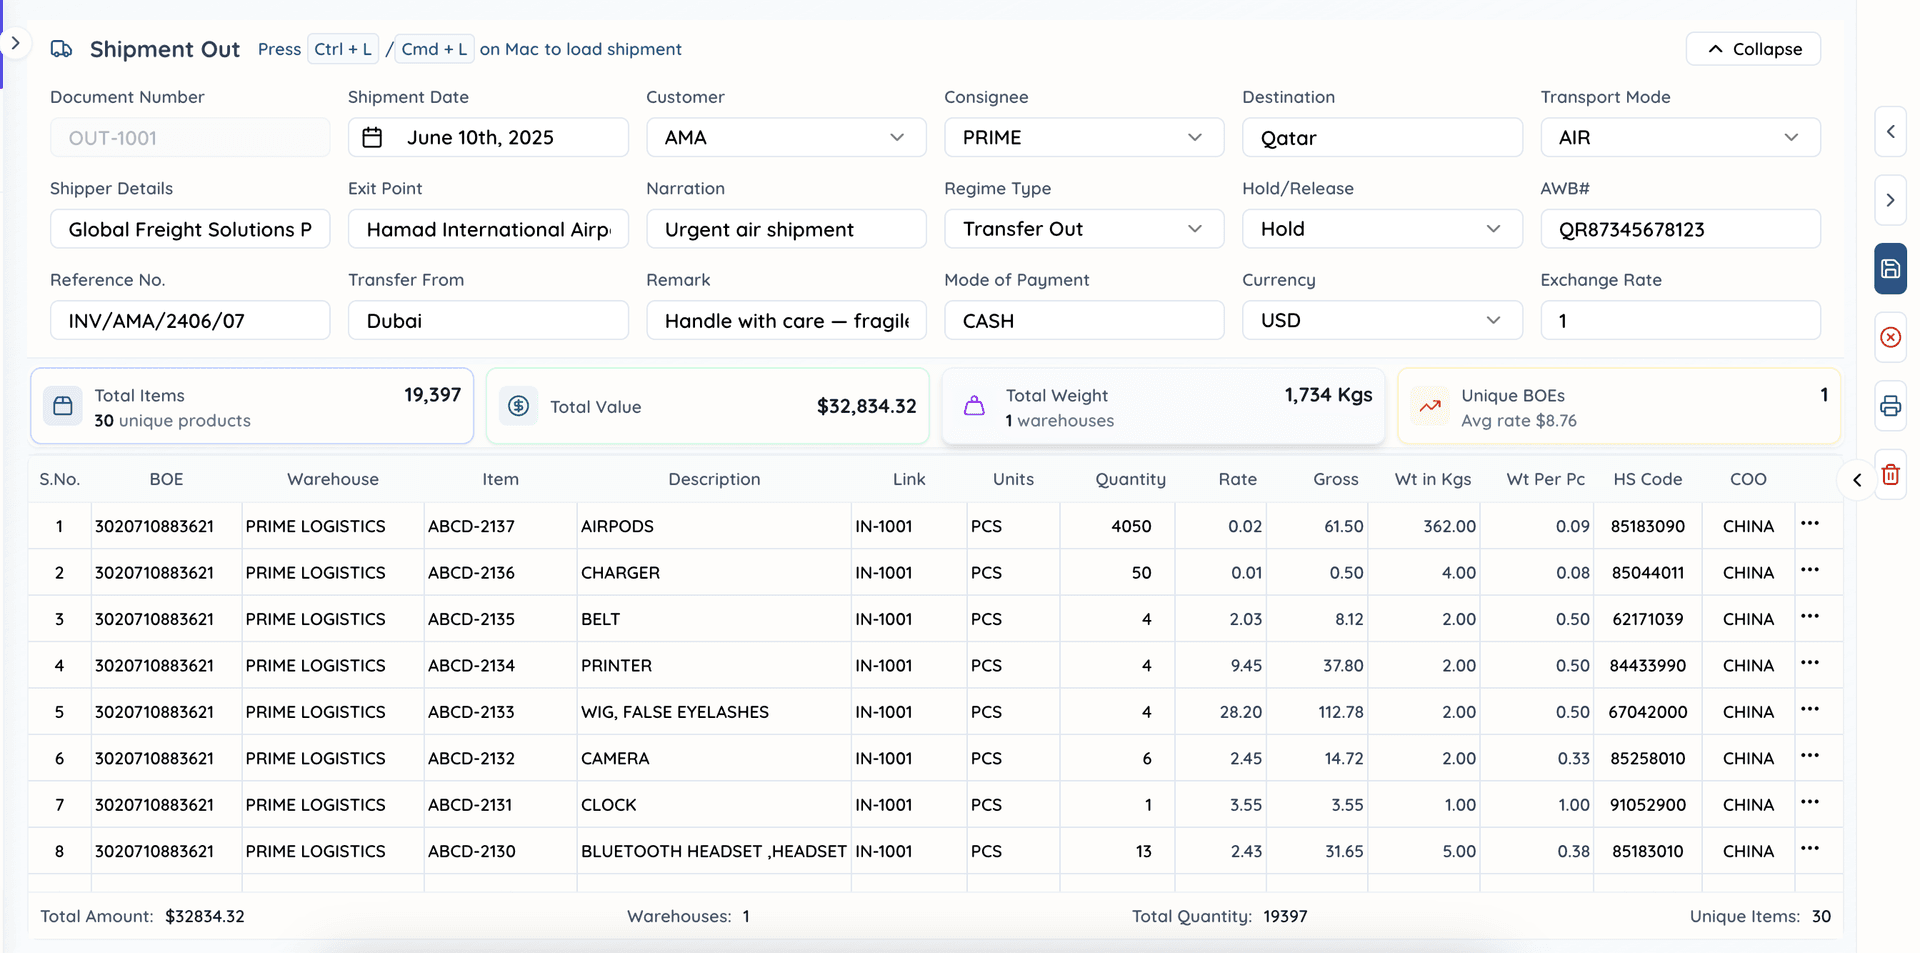1920x953 pixels.
Task: Click the HS Code column header
Action: point(1647,480)
